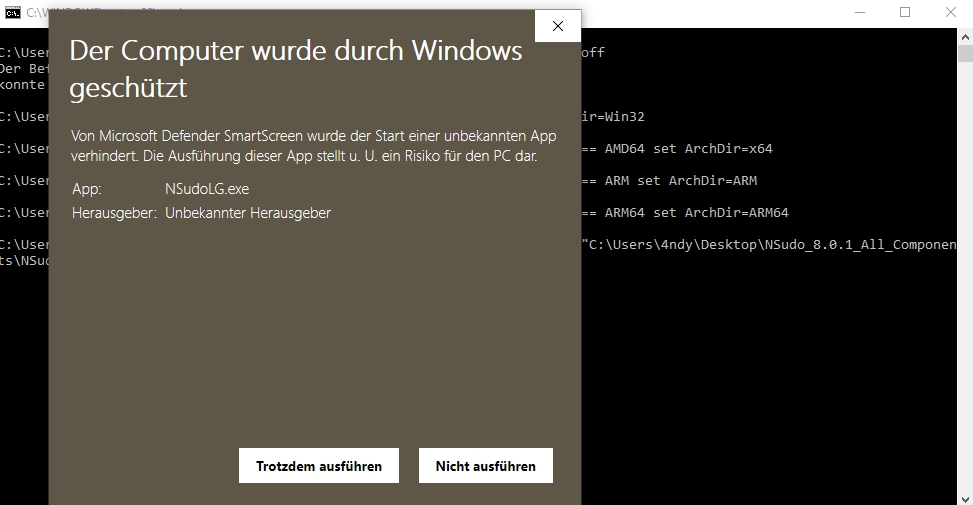Open the command prompt window icon menu

tap(12, 12)
